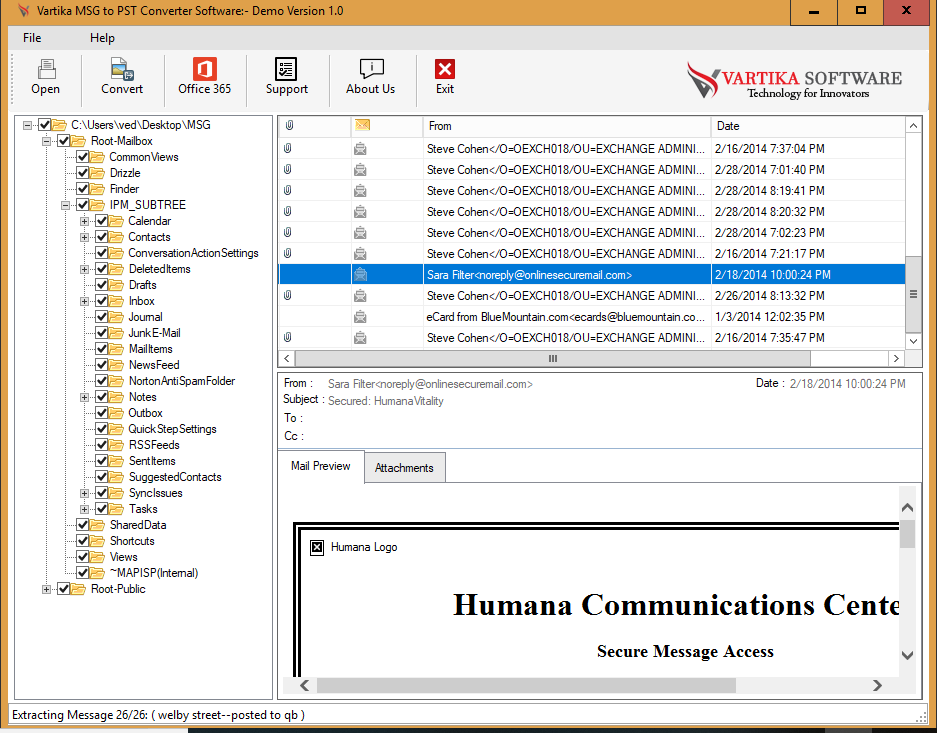Click the Drafts folder icon

(x=117, y=285)
